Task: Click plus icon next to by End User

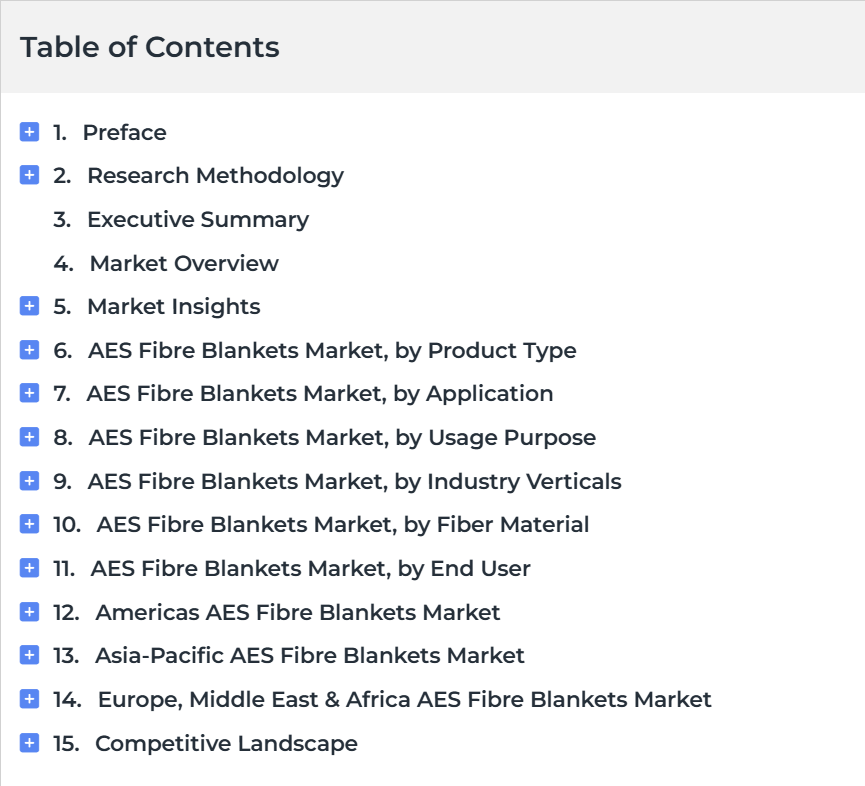Action: tap(29, 568)
